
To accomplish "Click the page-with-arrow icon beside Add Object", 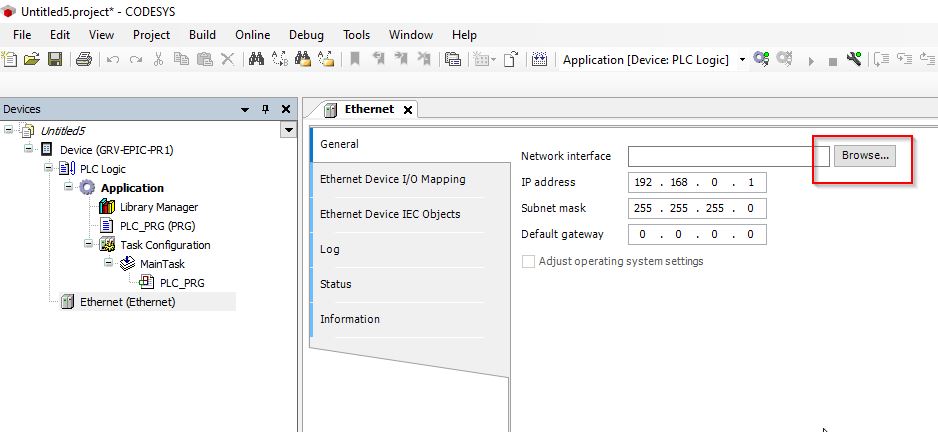I will tap(510, 59).
